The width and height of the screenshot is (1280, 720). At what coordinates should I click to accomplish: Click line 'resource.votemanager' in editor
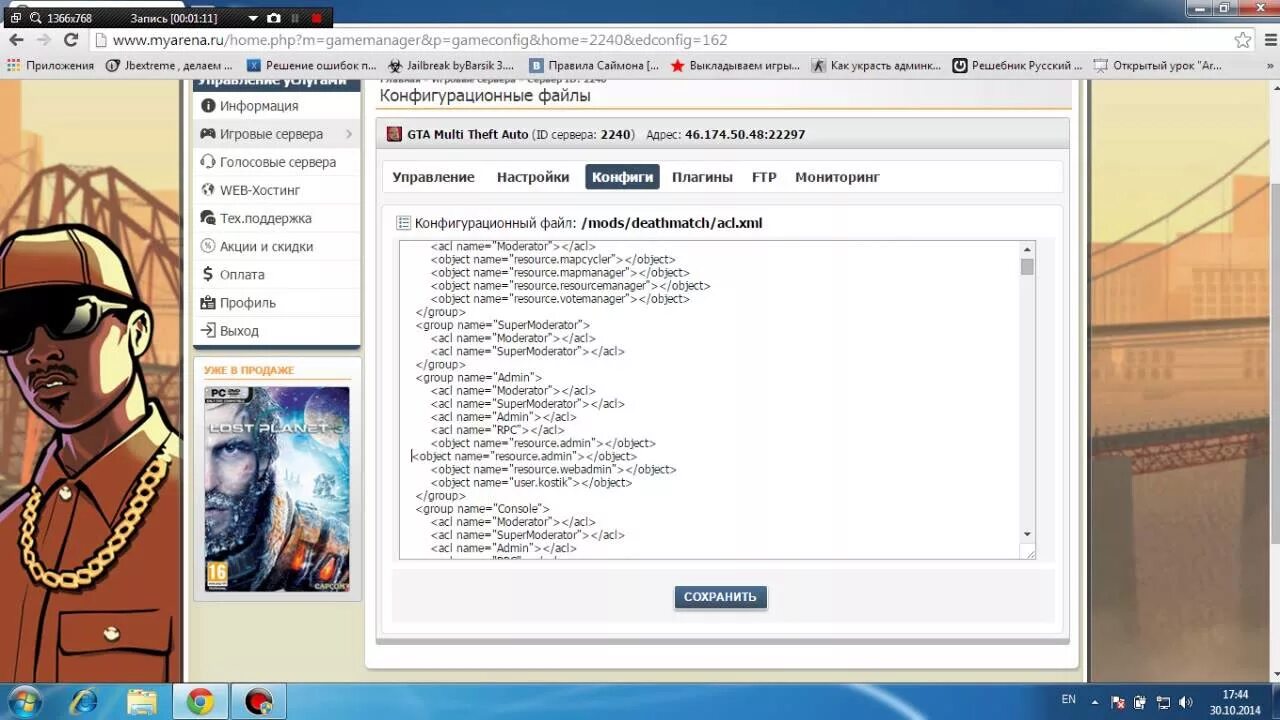click(x=561, y=299)
